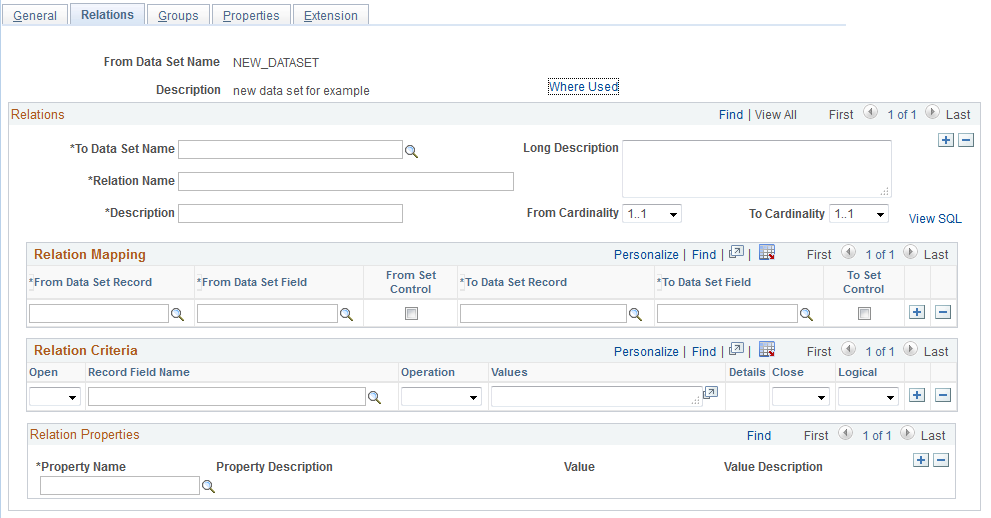The height and width of the screenshot is (518, 991).
Task: Delete the current Relations row
Action: click(966, 140)
